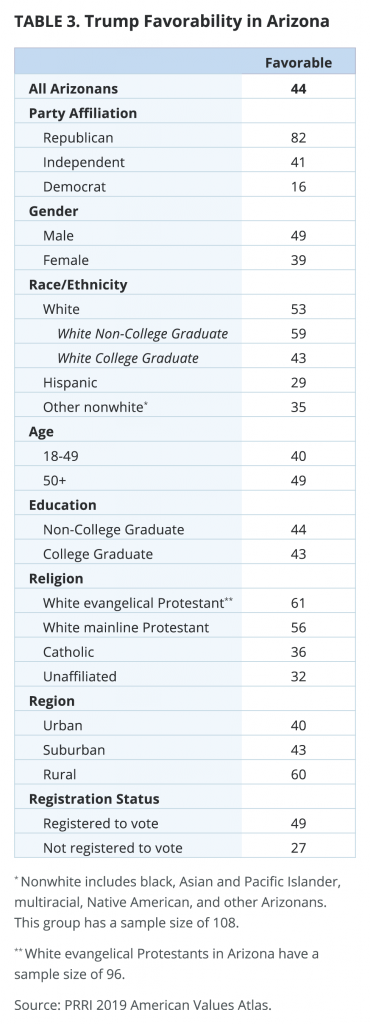Click the Democrat row label
370x1024 pixels.
point(74,187)
